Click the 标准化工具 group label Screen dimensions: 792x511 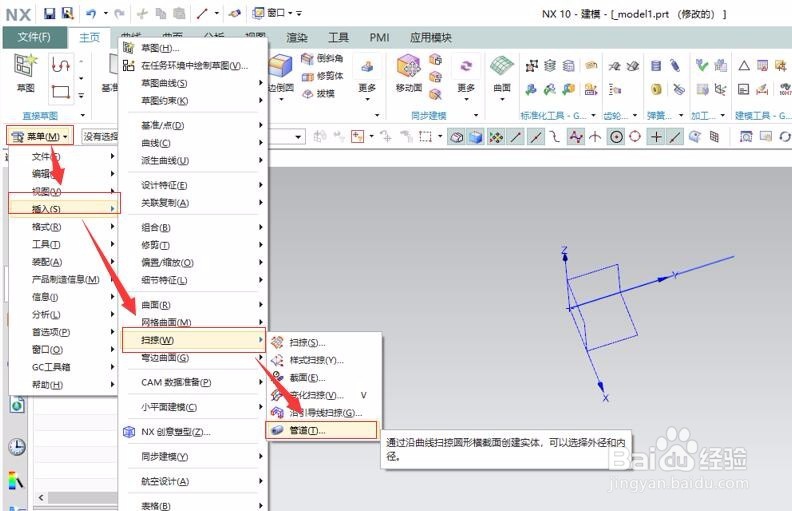coord(554,116)
